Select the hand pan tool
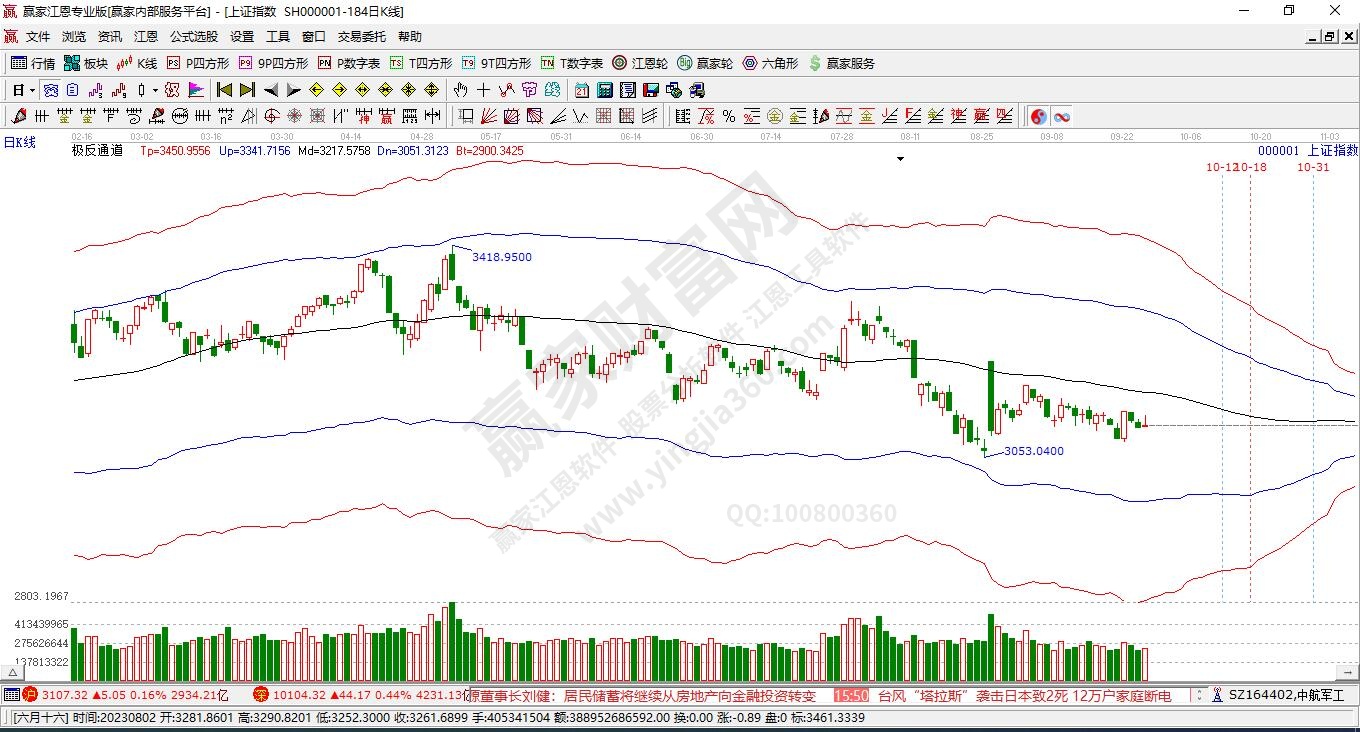Screen dimensions: 1360x732 (x=460, y=90)
